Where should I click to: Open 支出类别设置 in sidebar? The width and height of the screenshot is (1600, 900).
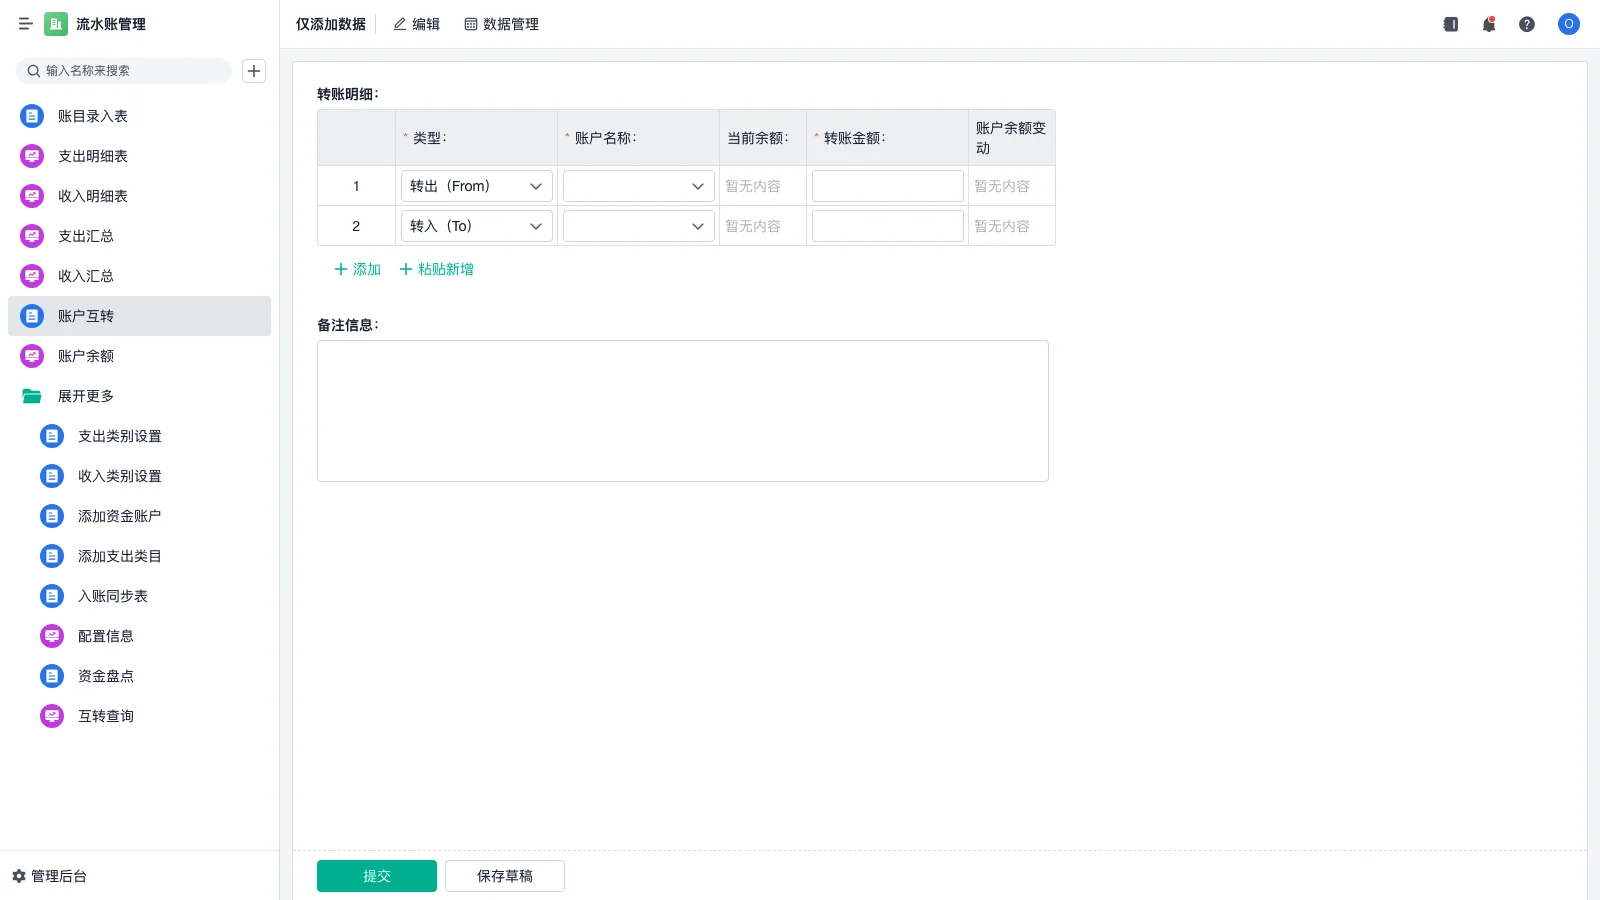[139, 436]
